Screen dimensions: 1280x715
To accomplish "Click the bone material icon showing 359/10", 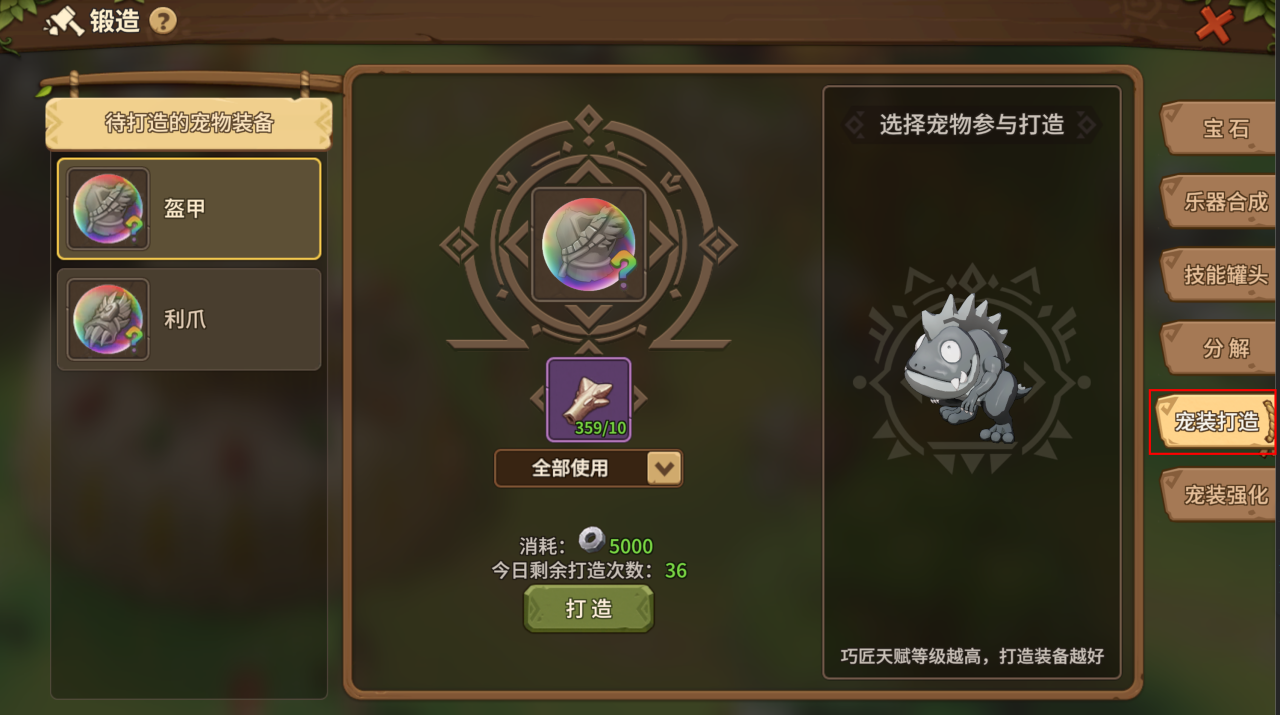I will (589, 400).
